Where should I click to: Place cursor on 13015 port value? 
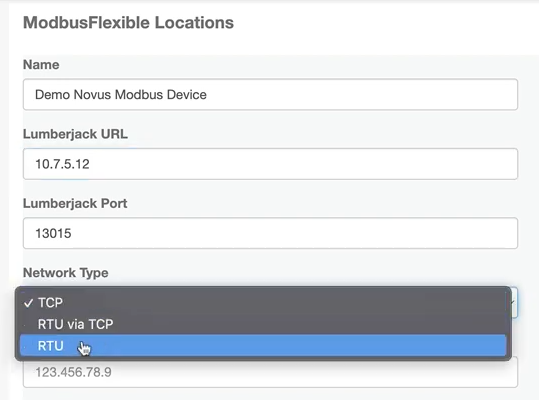point(53,233)
